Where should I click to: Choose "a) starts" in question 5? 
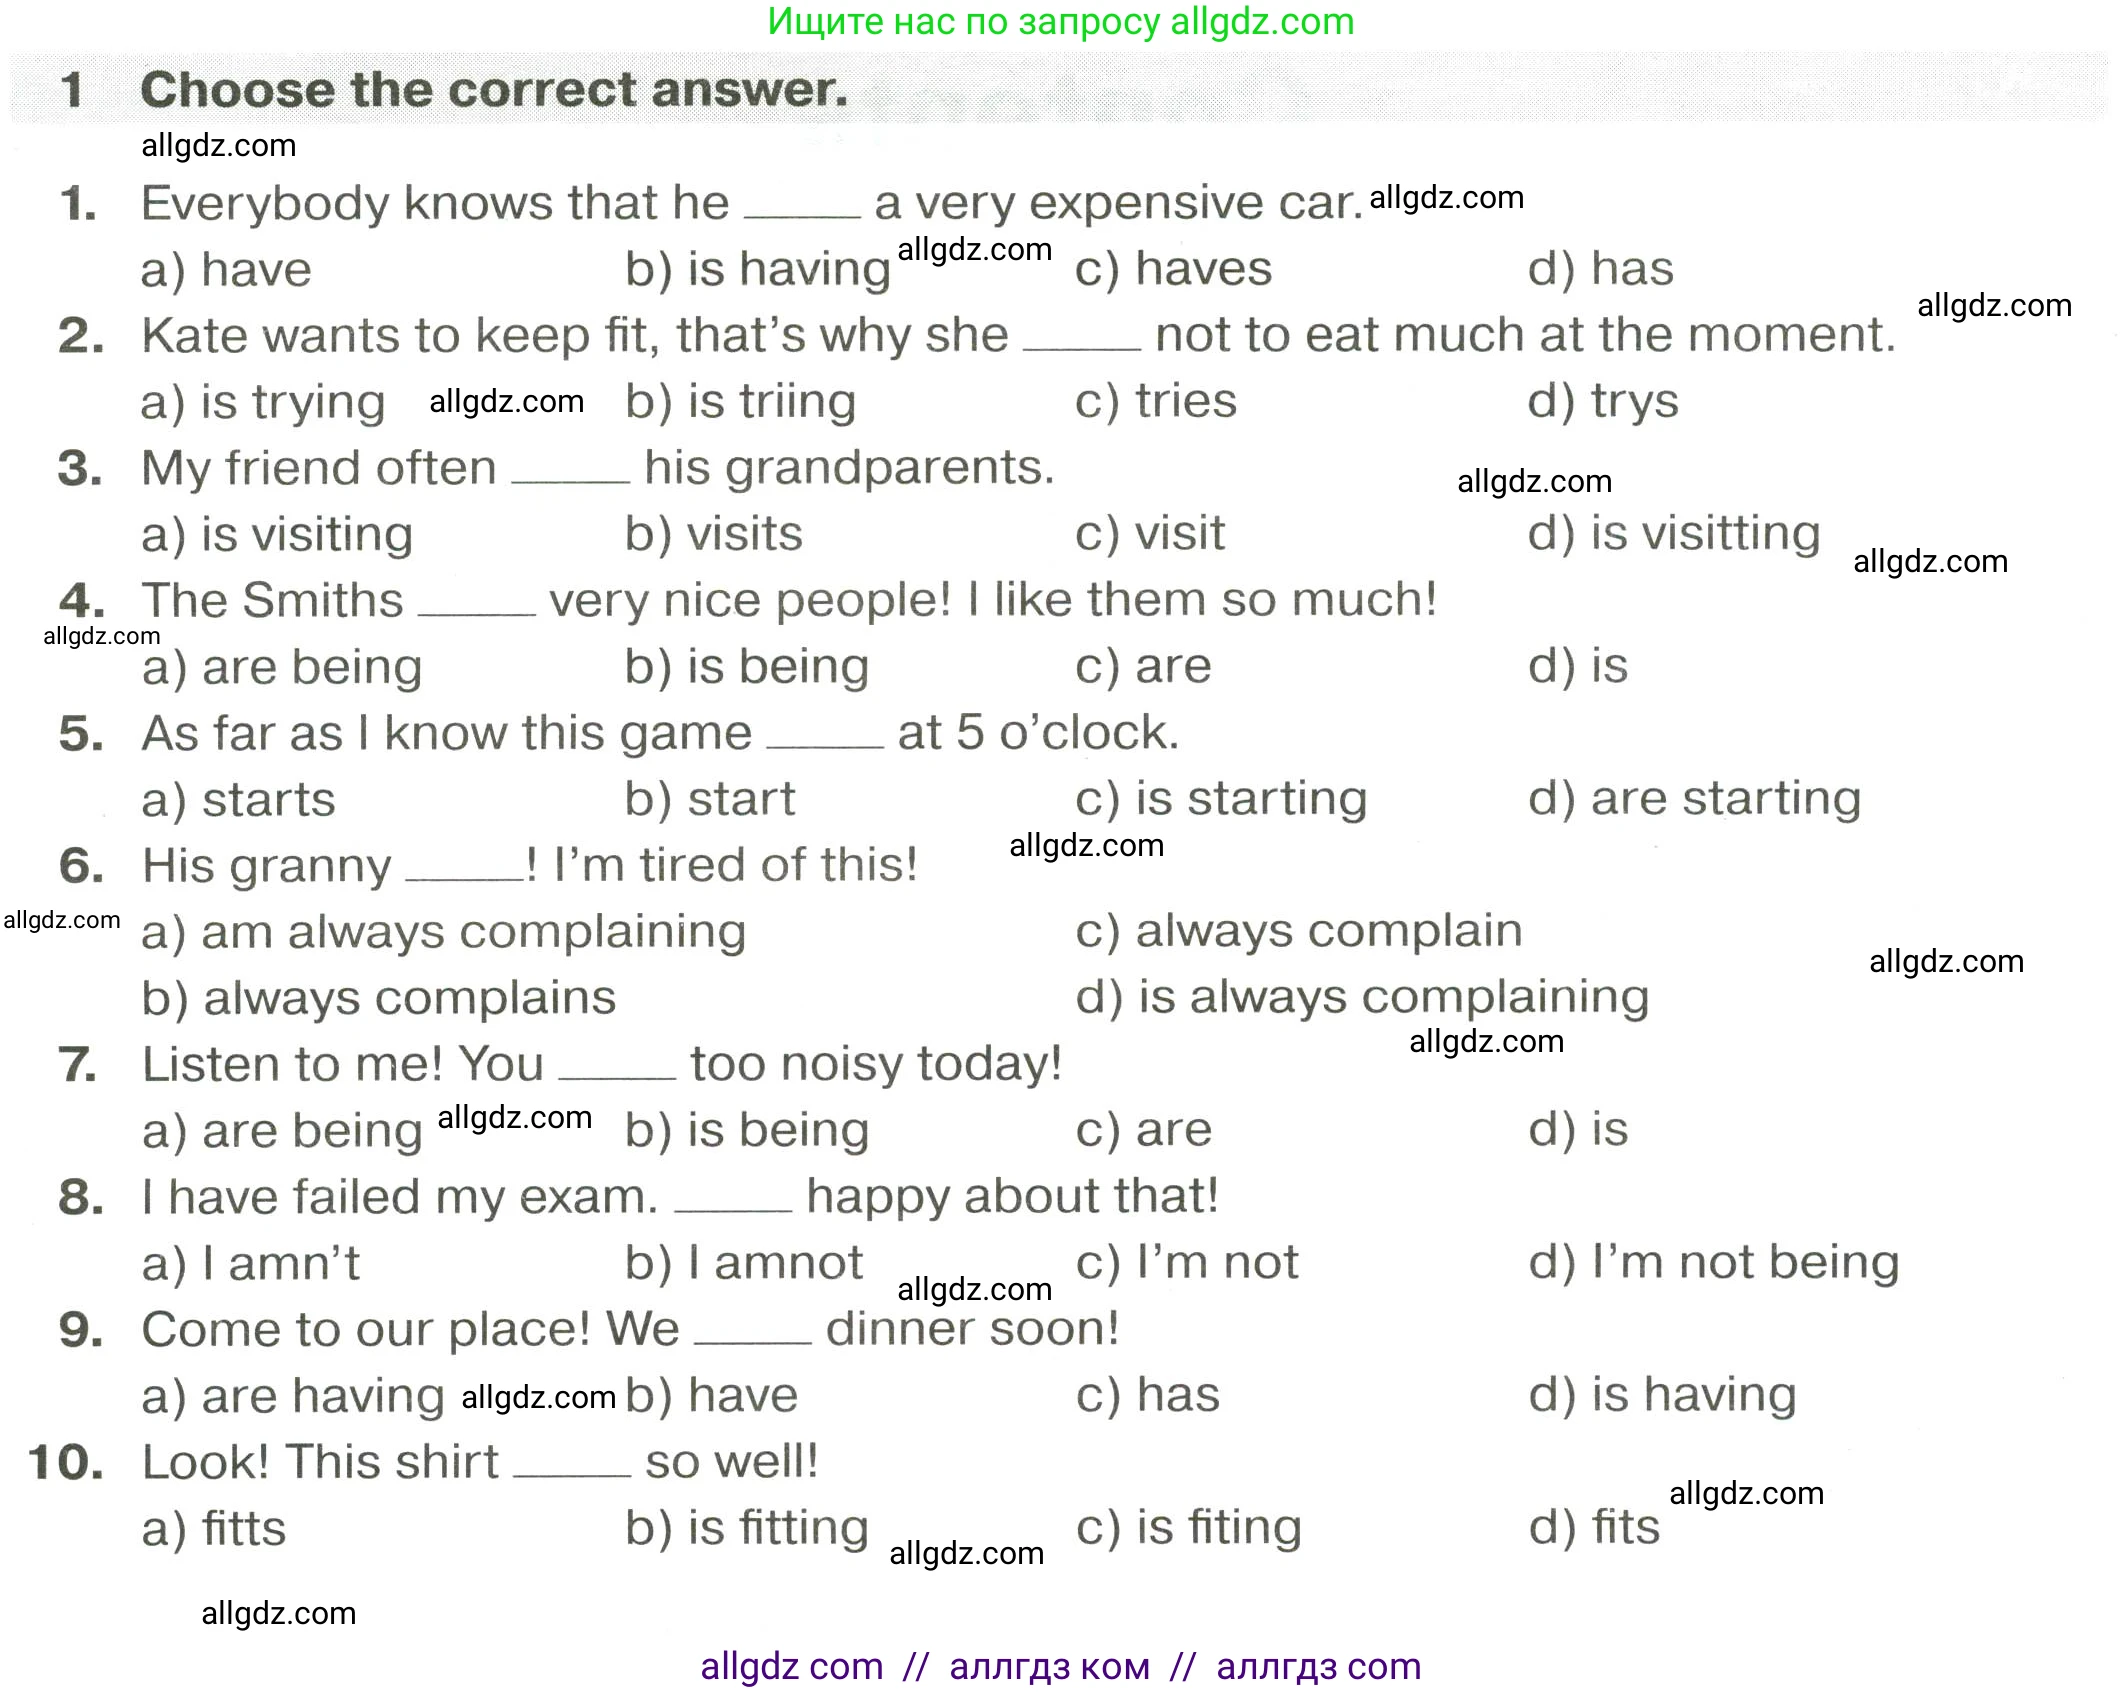point(238,800)
